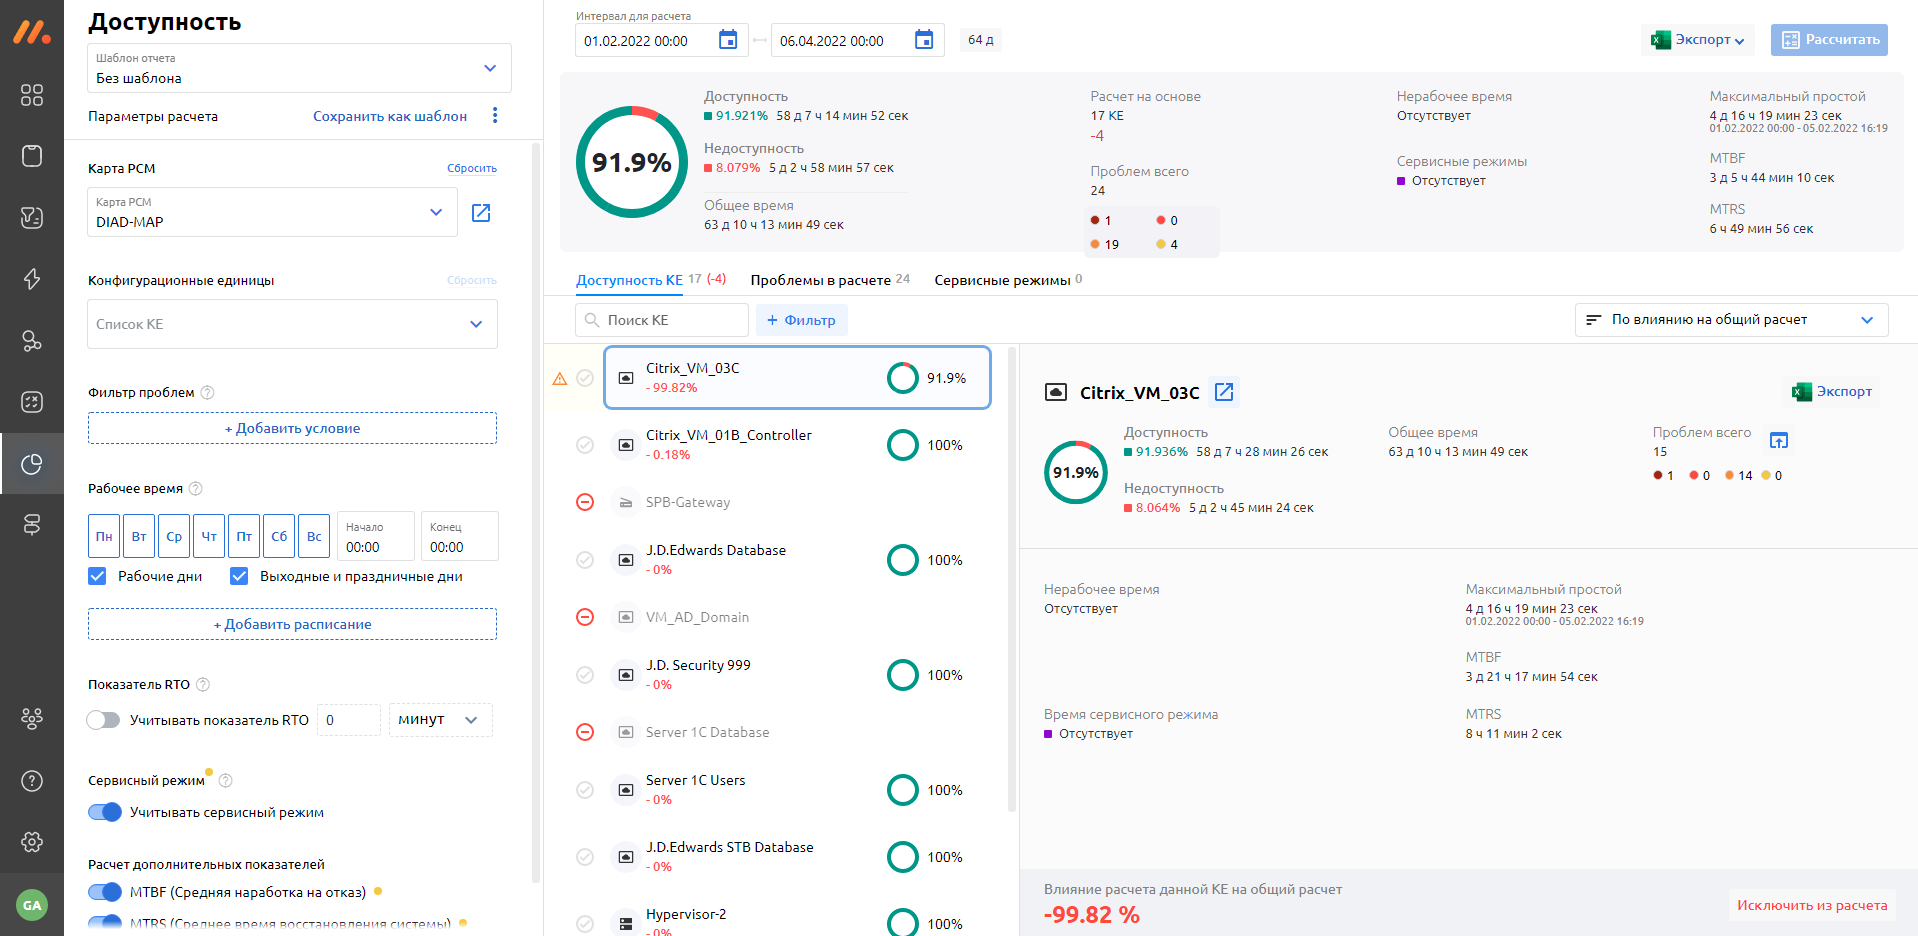Click help icon beside Показатель RTO

pos(203,685)
